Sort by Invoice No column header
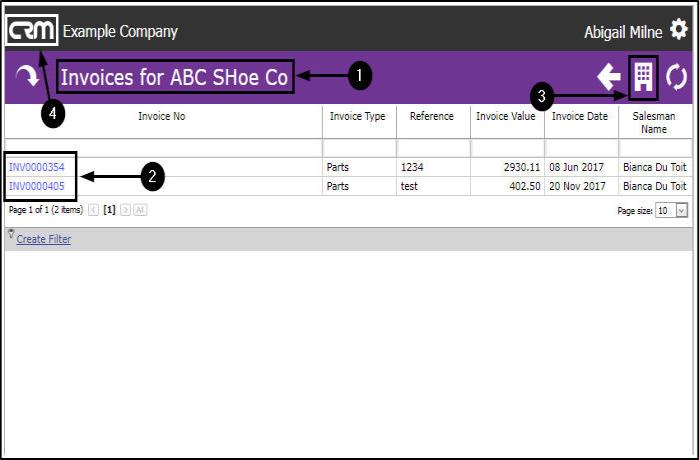Viewport: 699px width, 460px height. [161, 117]
